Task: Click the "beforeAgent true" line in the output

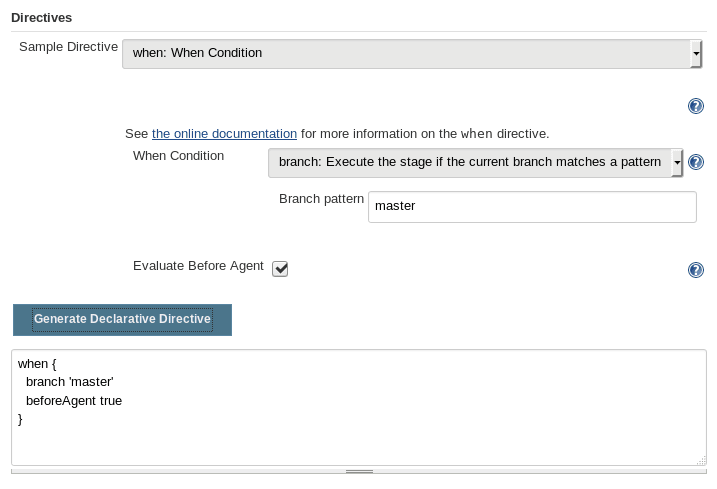Action: [x=74, y=400]
